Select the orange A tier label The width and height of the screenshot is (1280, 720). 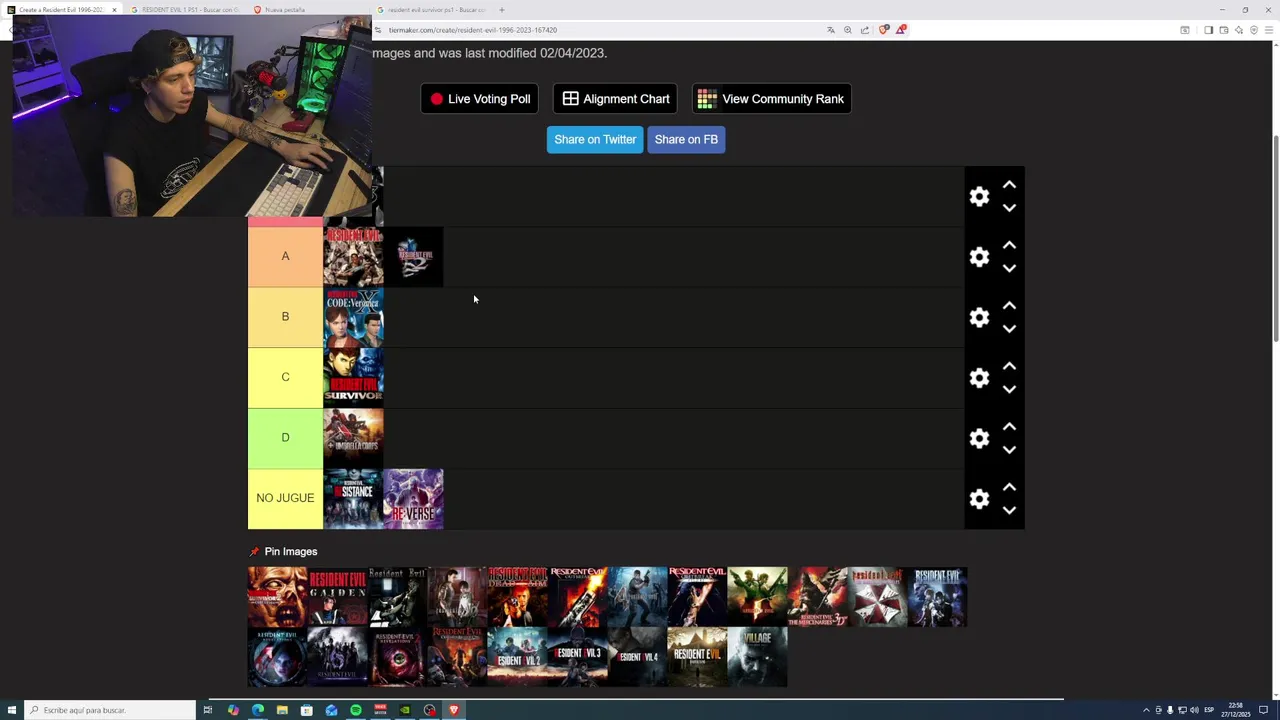(x=285, y=257)
